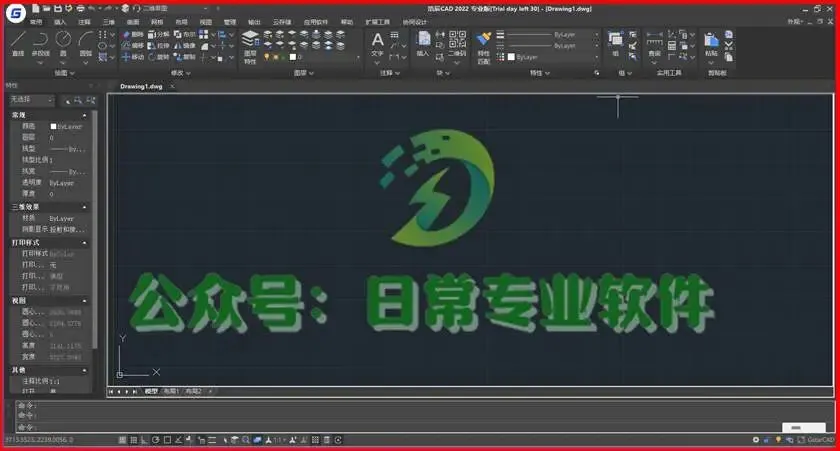Open the 云存储 ribbon tab
840x451 pixels.
(x=282, y=22)
